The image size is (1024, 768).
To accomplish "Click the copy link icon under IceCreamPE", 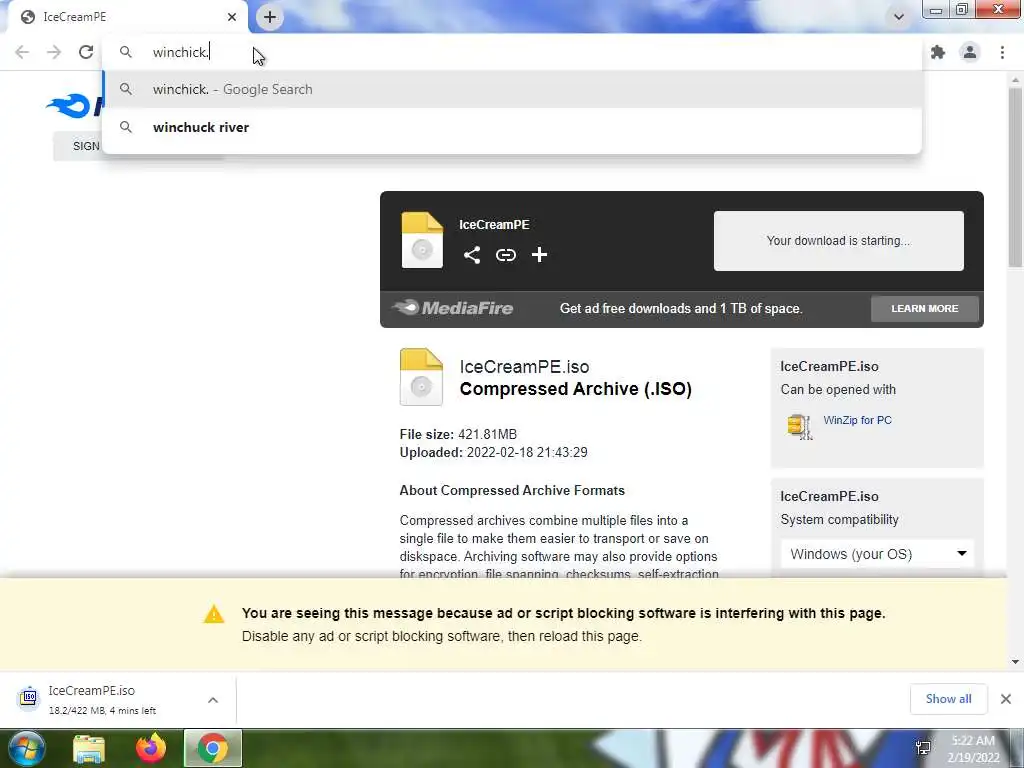I will pyautogui.click(x=505, y=255).
